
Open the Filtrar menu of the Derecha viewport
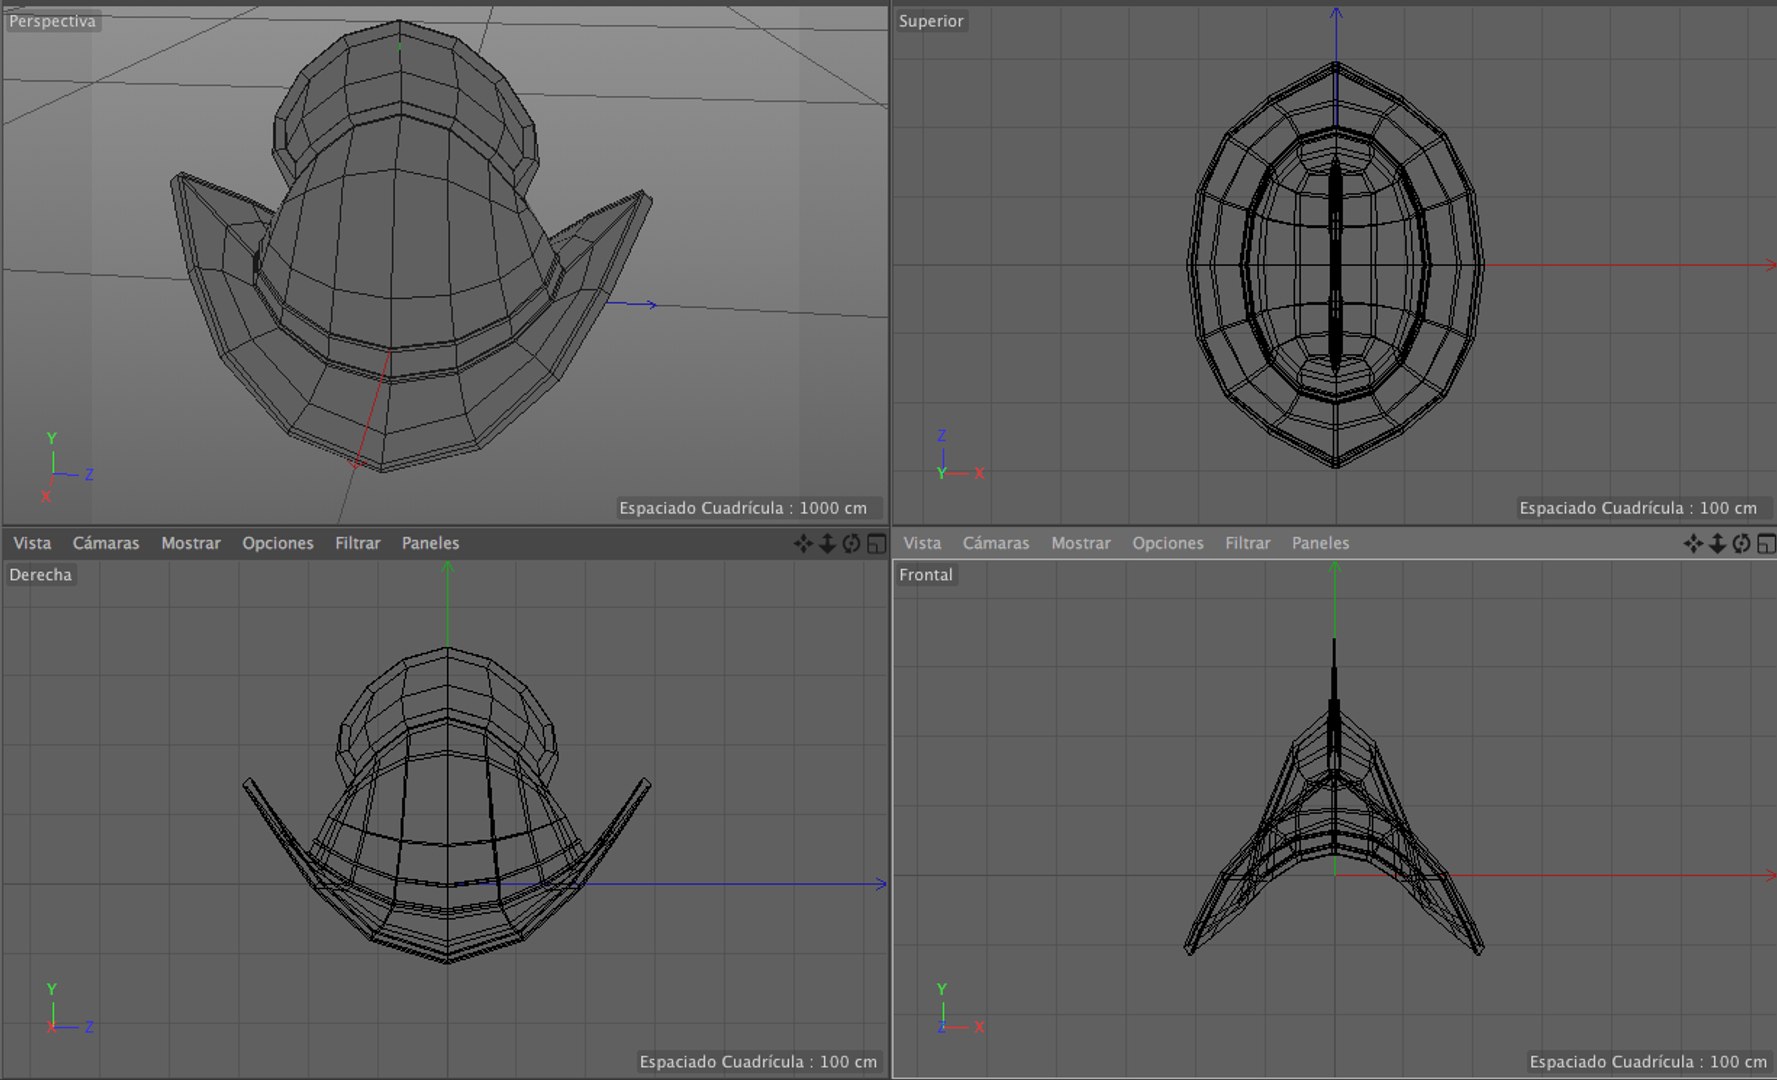click(x=358, y=543)
